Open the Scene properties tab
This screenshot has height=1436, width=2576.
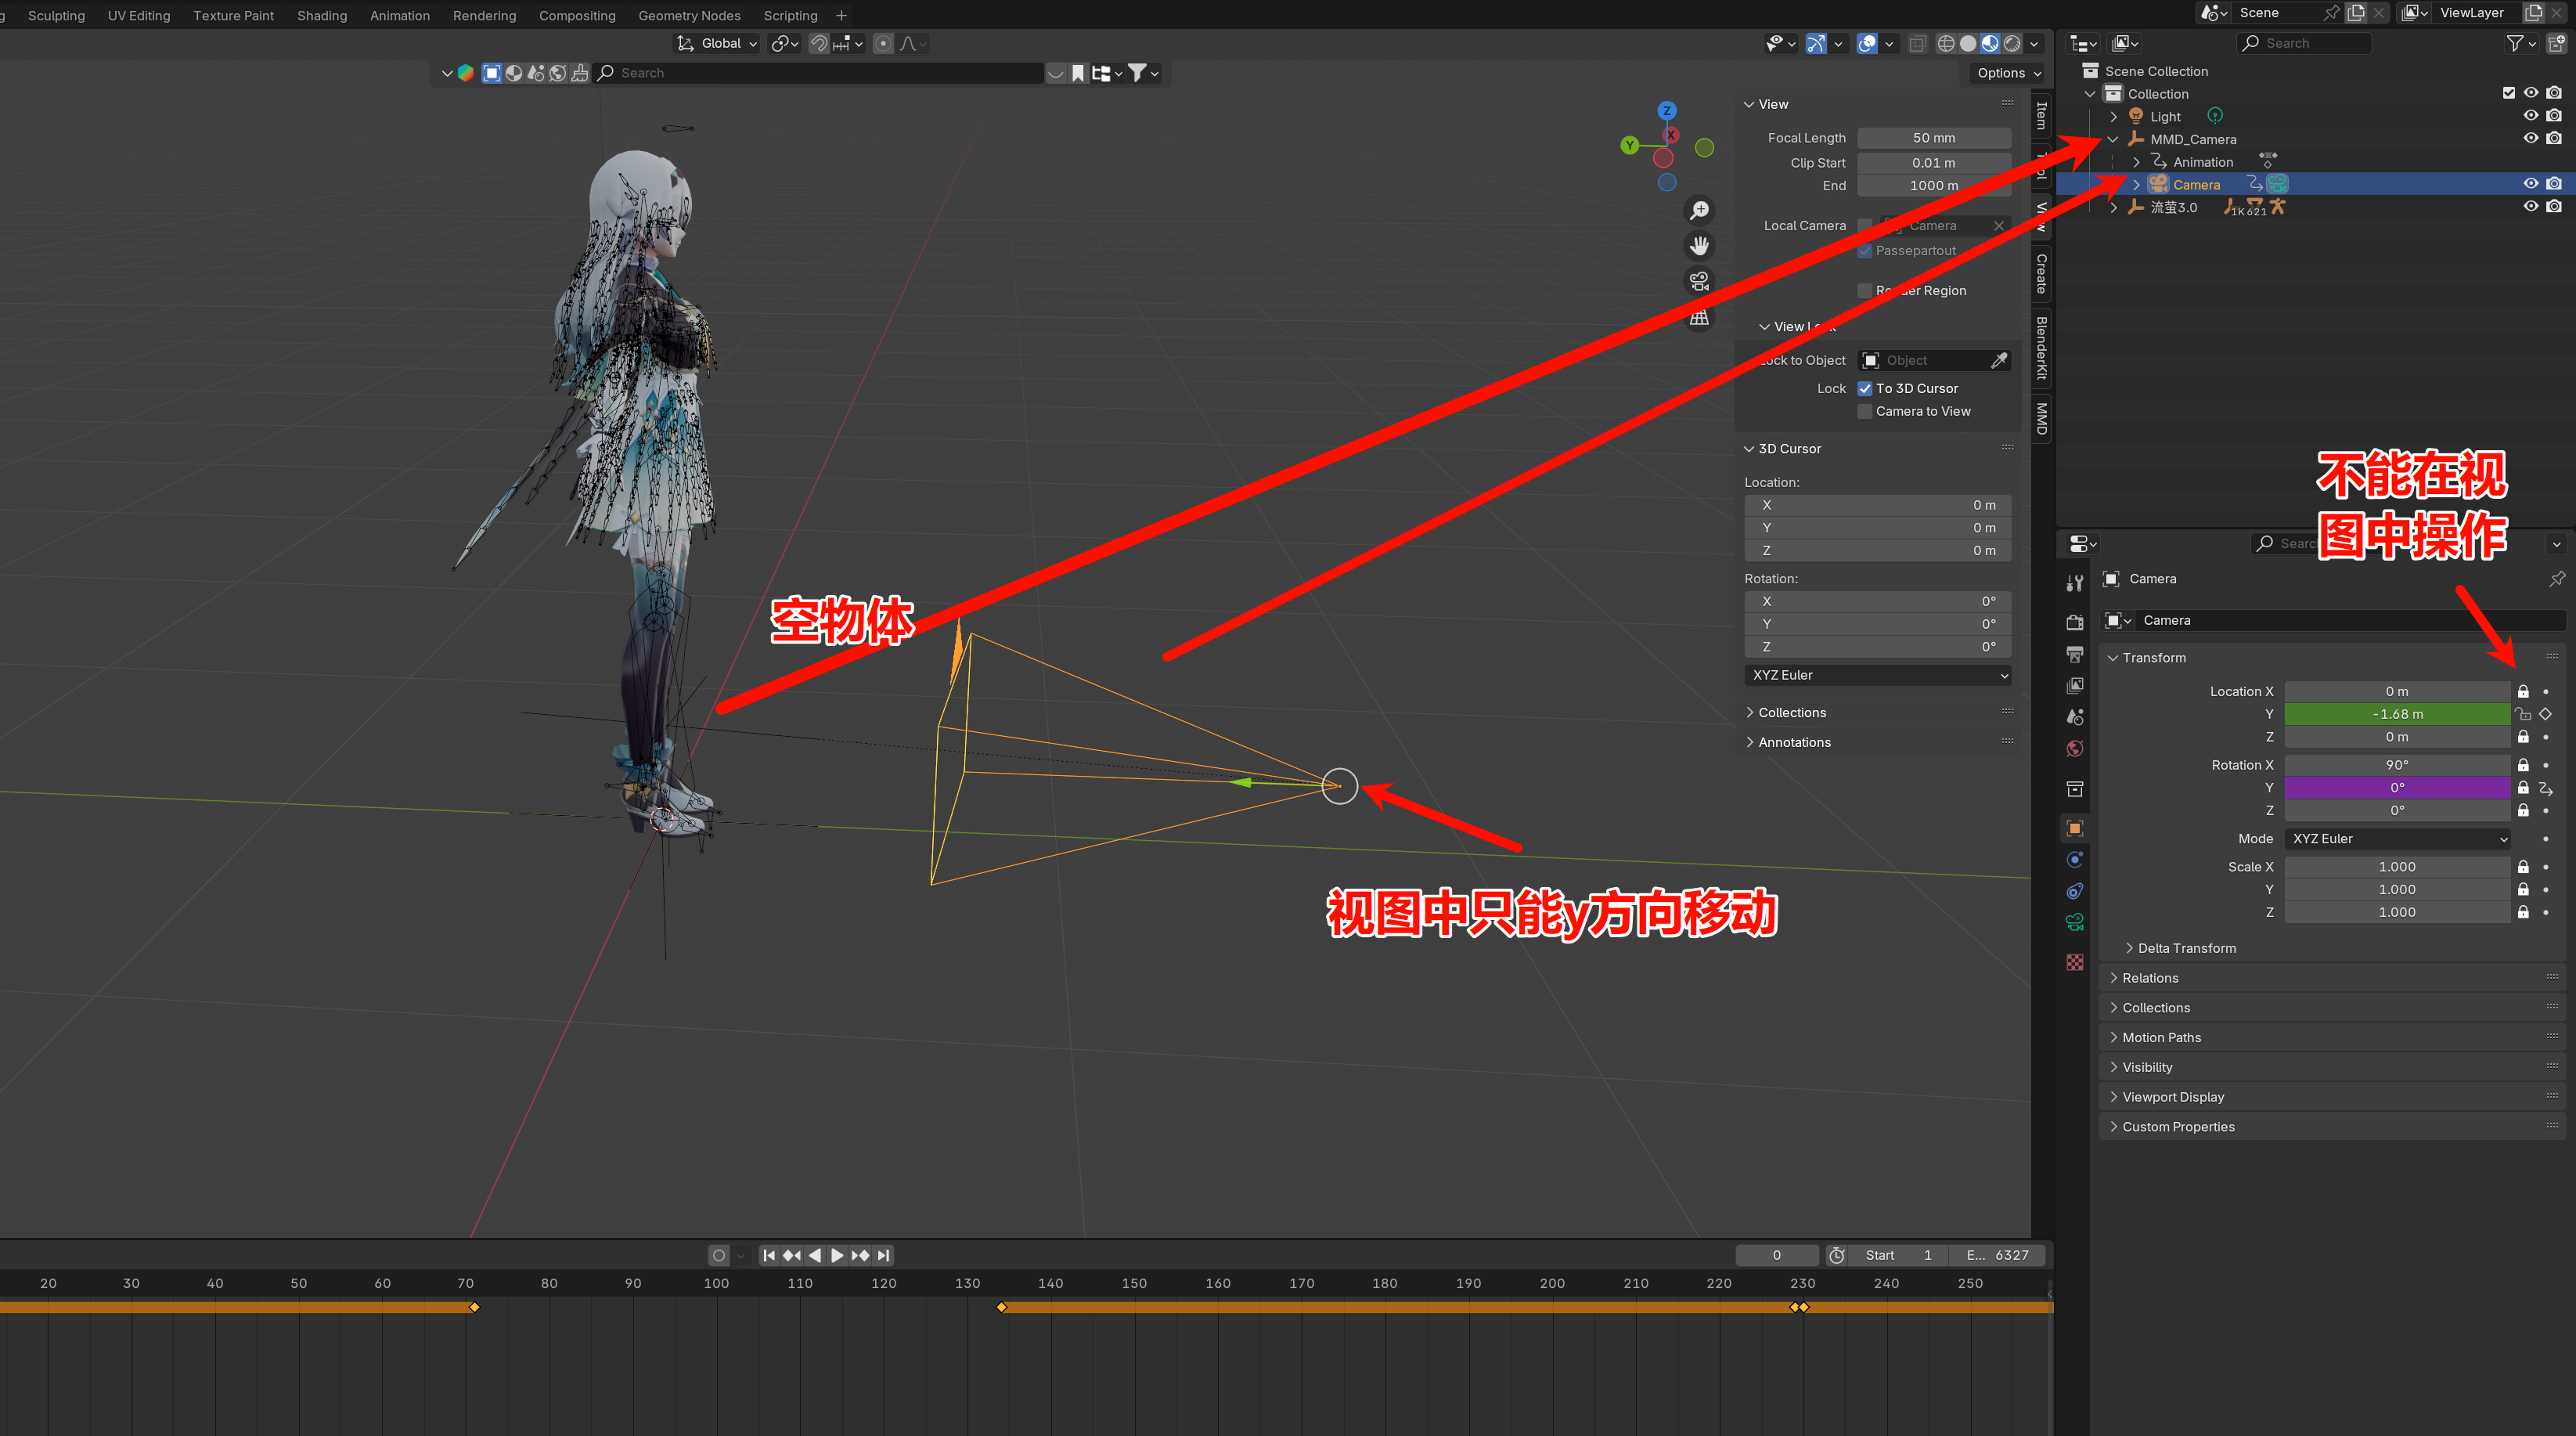coord(2075,717)
